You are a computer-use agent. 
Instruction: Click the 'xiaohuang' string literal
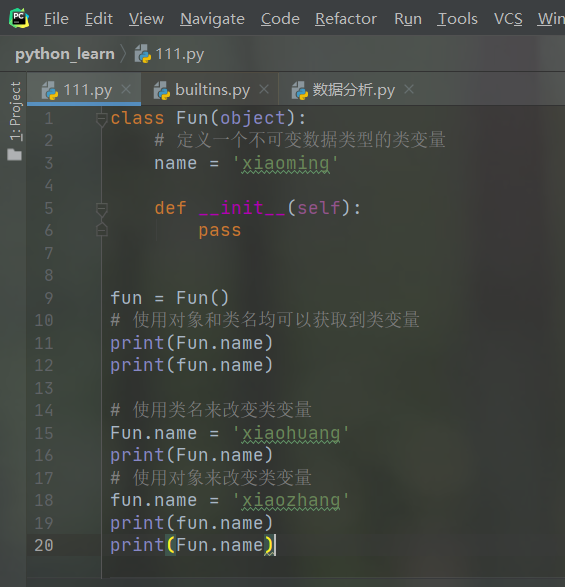click(x=291, y=433)
